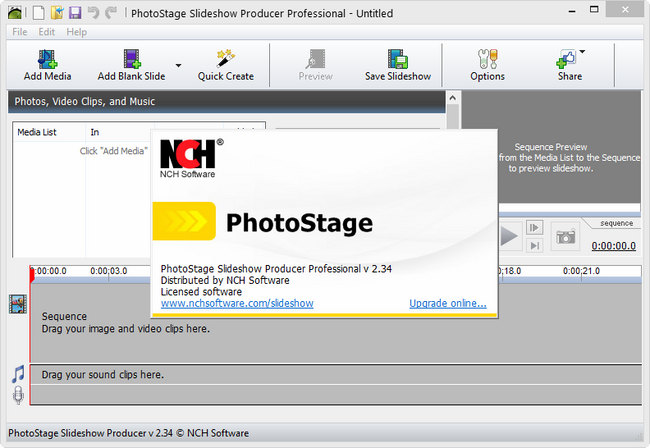
Task: Click the Save Slideshow icon
Action: pyautogui.click(x=398, y=59)
